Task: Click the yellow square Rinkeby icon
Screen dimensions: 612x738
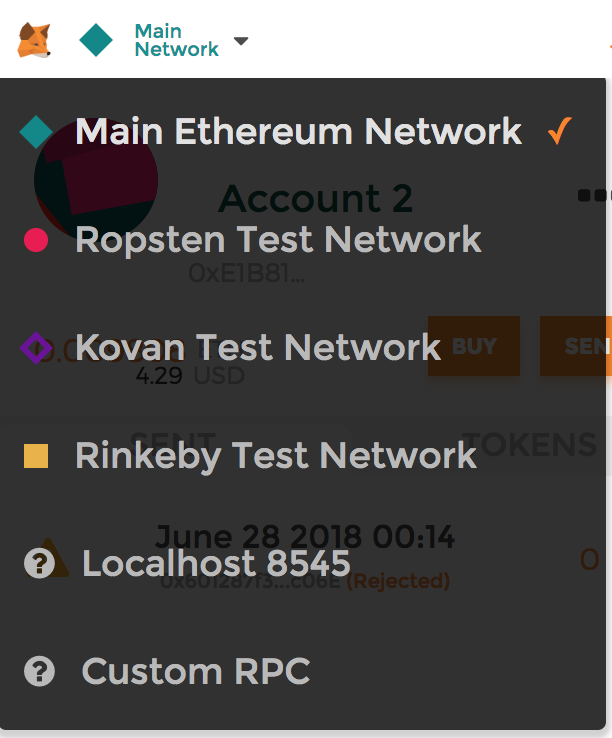Action: 36,456
